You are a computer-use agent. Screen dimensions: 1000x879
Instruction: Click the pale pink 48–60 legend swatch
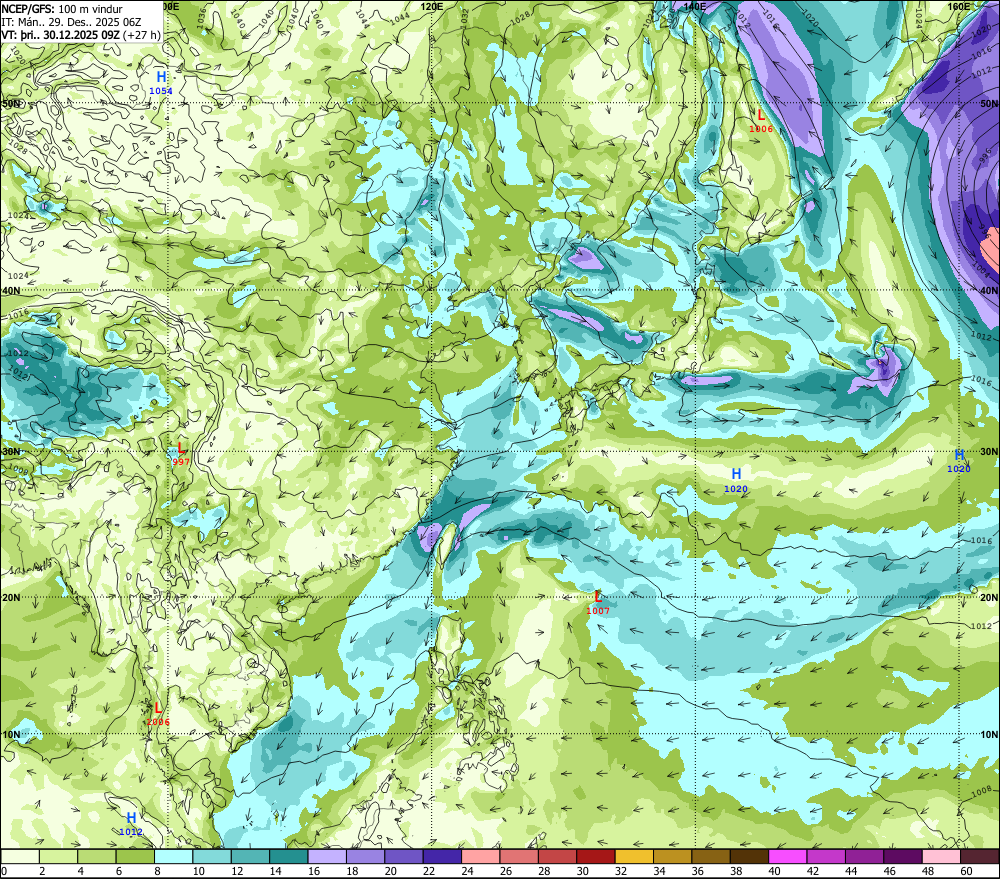click(941, 856)
